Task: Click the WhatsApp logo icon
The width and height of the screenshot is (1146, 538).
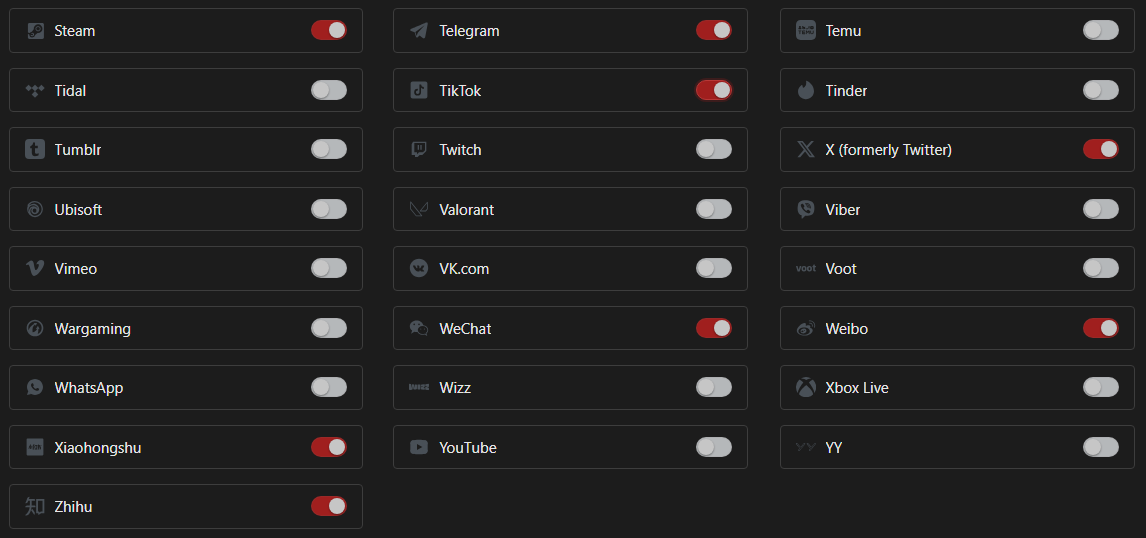Action: pos(35,388)
